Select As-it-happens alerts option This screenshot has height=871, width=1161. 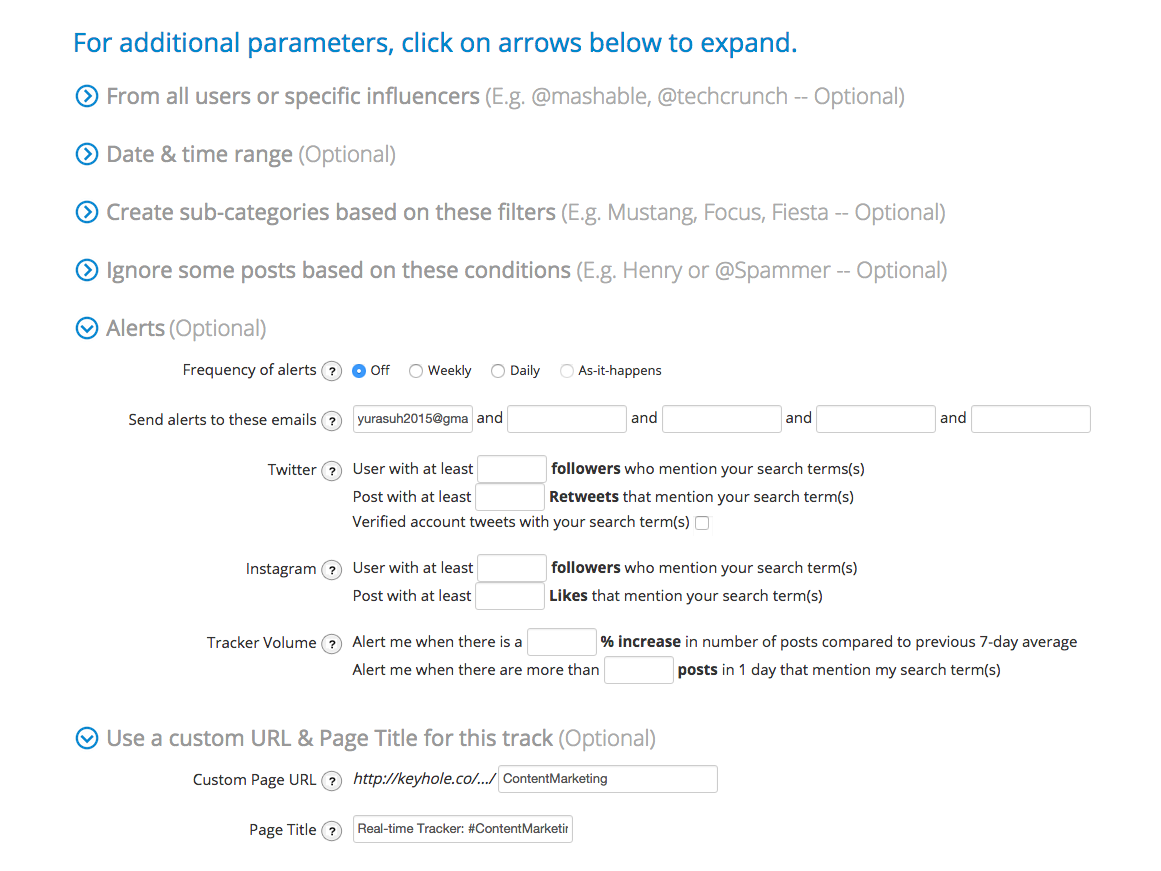pyautogui.click(x=566, y=371)
